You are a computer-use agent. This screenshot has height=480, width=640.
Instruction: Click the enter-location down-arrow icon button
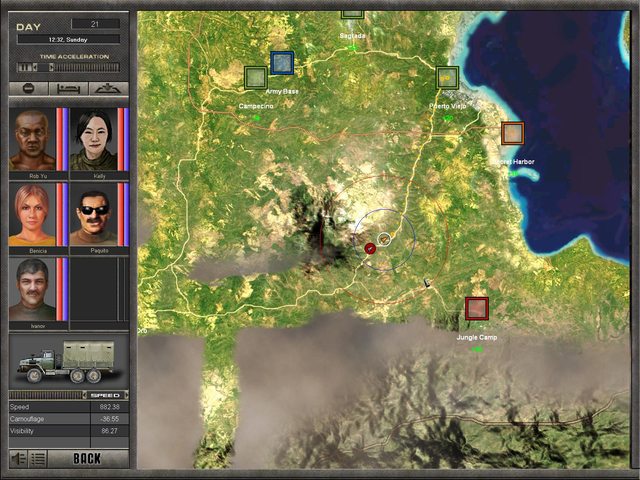point(108,89)
